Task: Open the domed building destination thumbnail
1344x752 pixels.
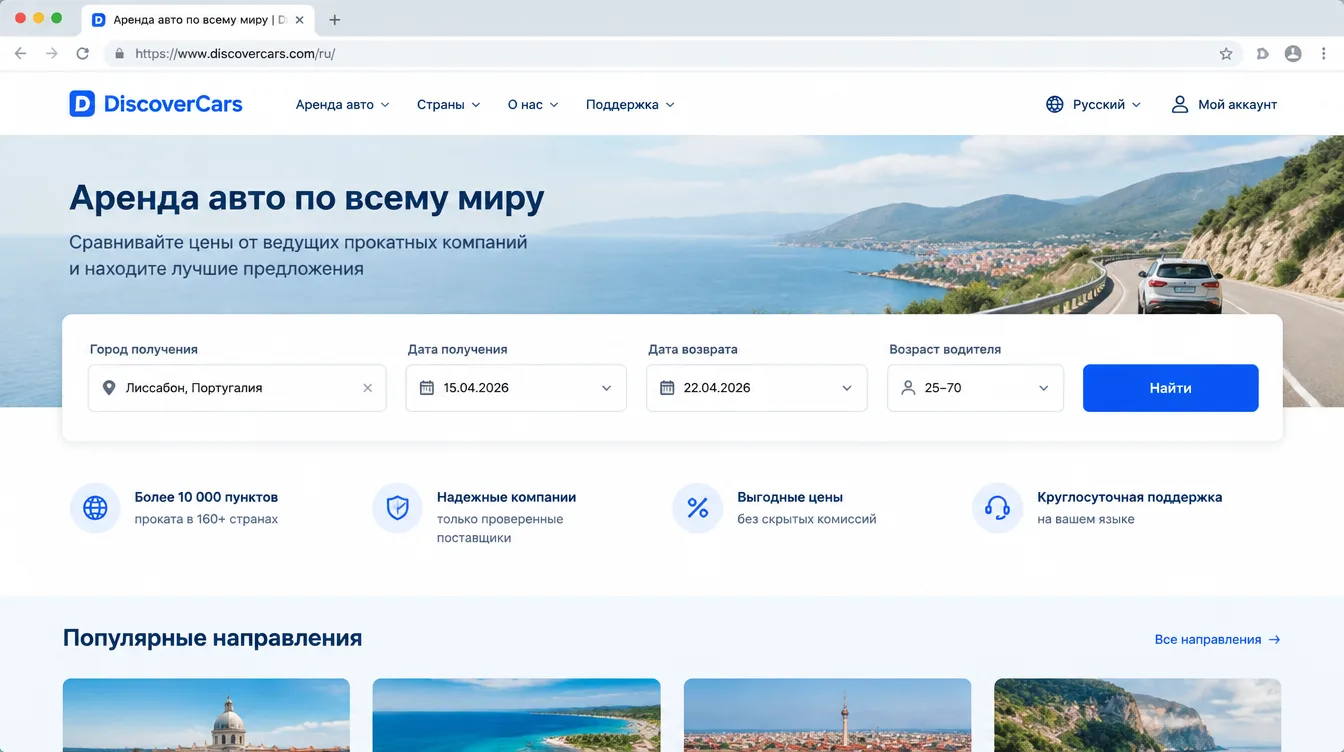Action: tap(206, 715)
